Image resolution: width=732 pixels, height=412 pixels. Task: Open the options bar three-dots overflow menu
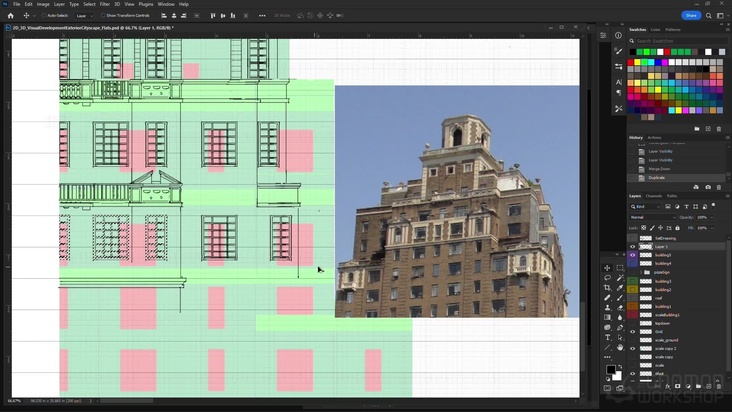click(x=262, y=15)
